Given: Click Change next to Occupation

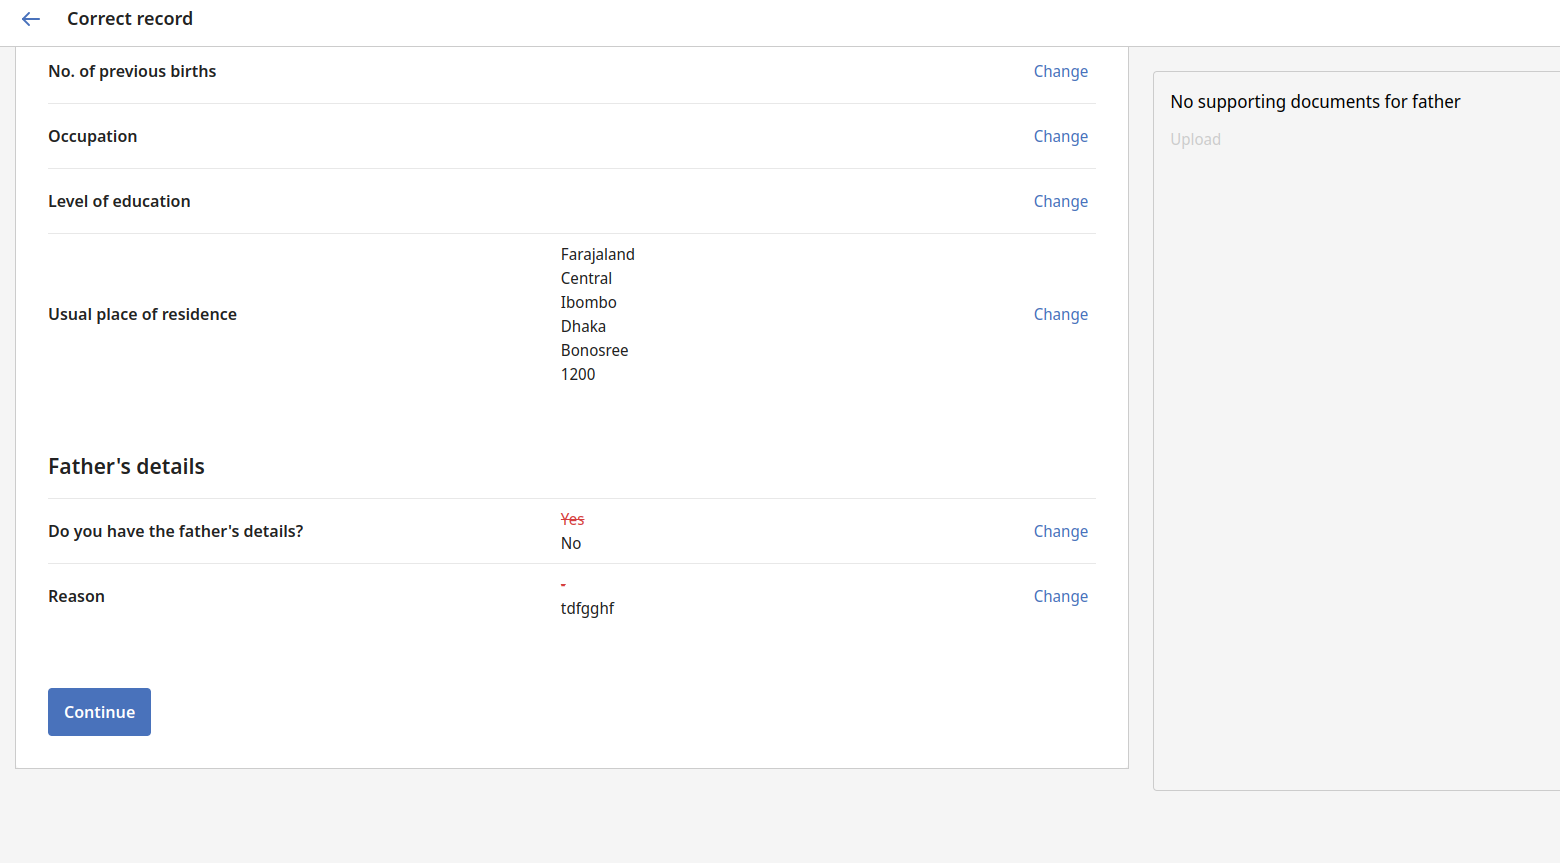Looking at the screenshot, I should (x=1060, y=136).
